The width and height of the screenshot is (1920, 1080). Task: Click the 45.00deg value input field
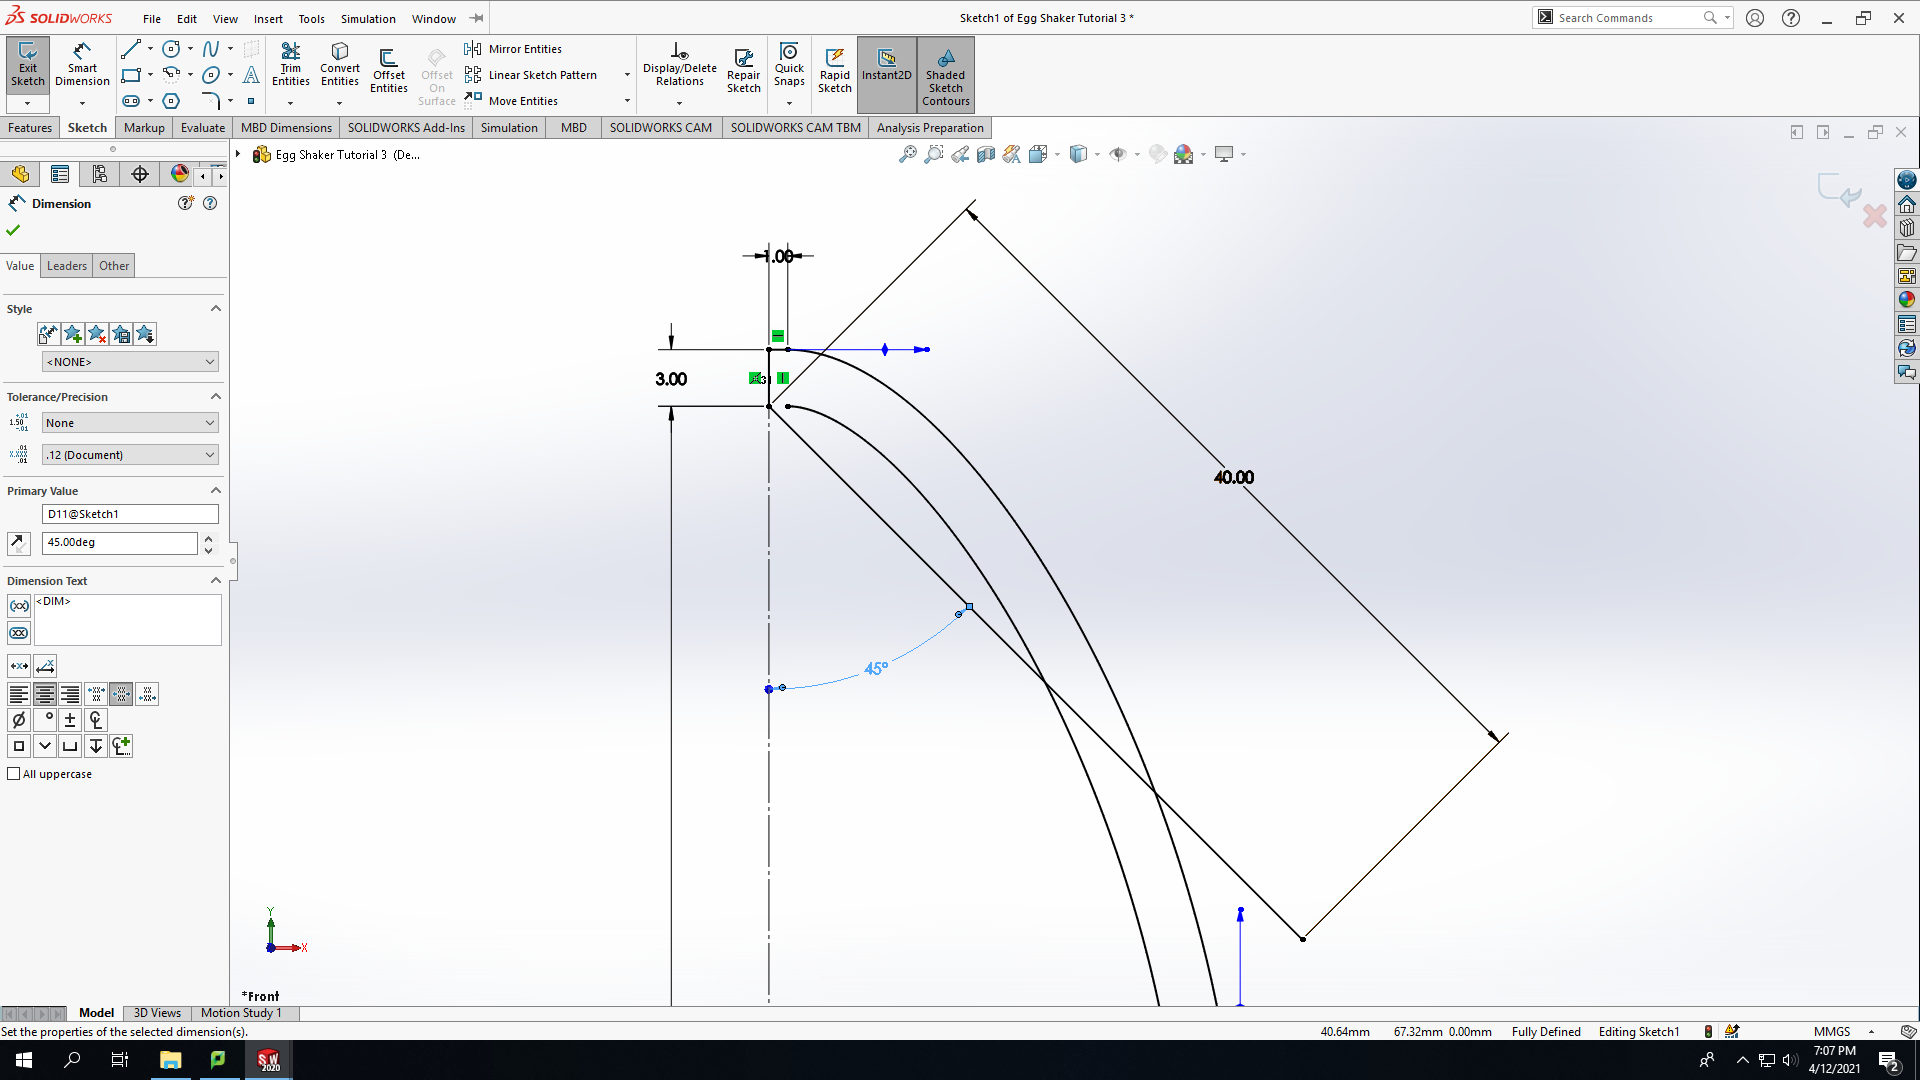[x=120, y=542]
